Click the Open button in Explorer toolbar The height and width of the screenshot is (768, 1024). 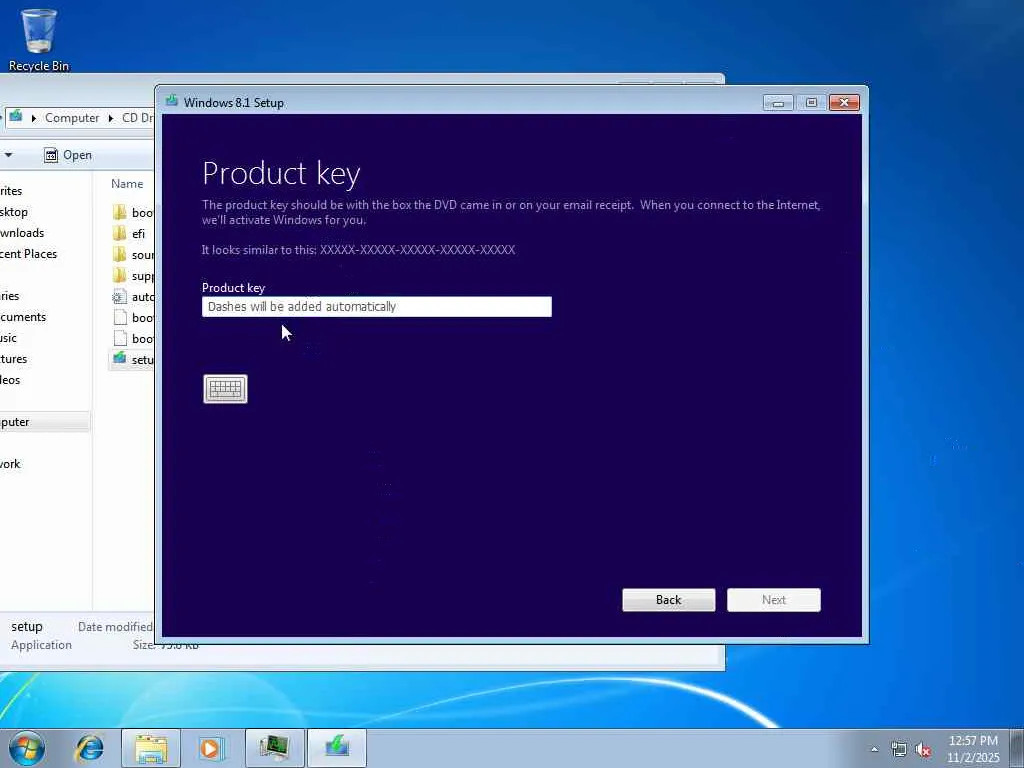(x=69, y=155)
